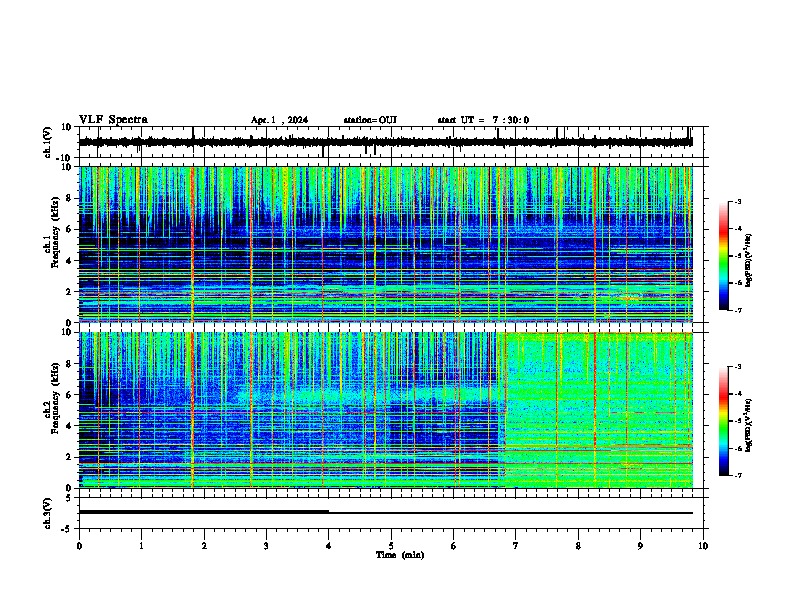Click the "log(PSD)" label beside ch.1 color scale

click(749, 261)
